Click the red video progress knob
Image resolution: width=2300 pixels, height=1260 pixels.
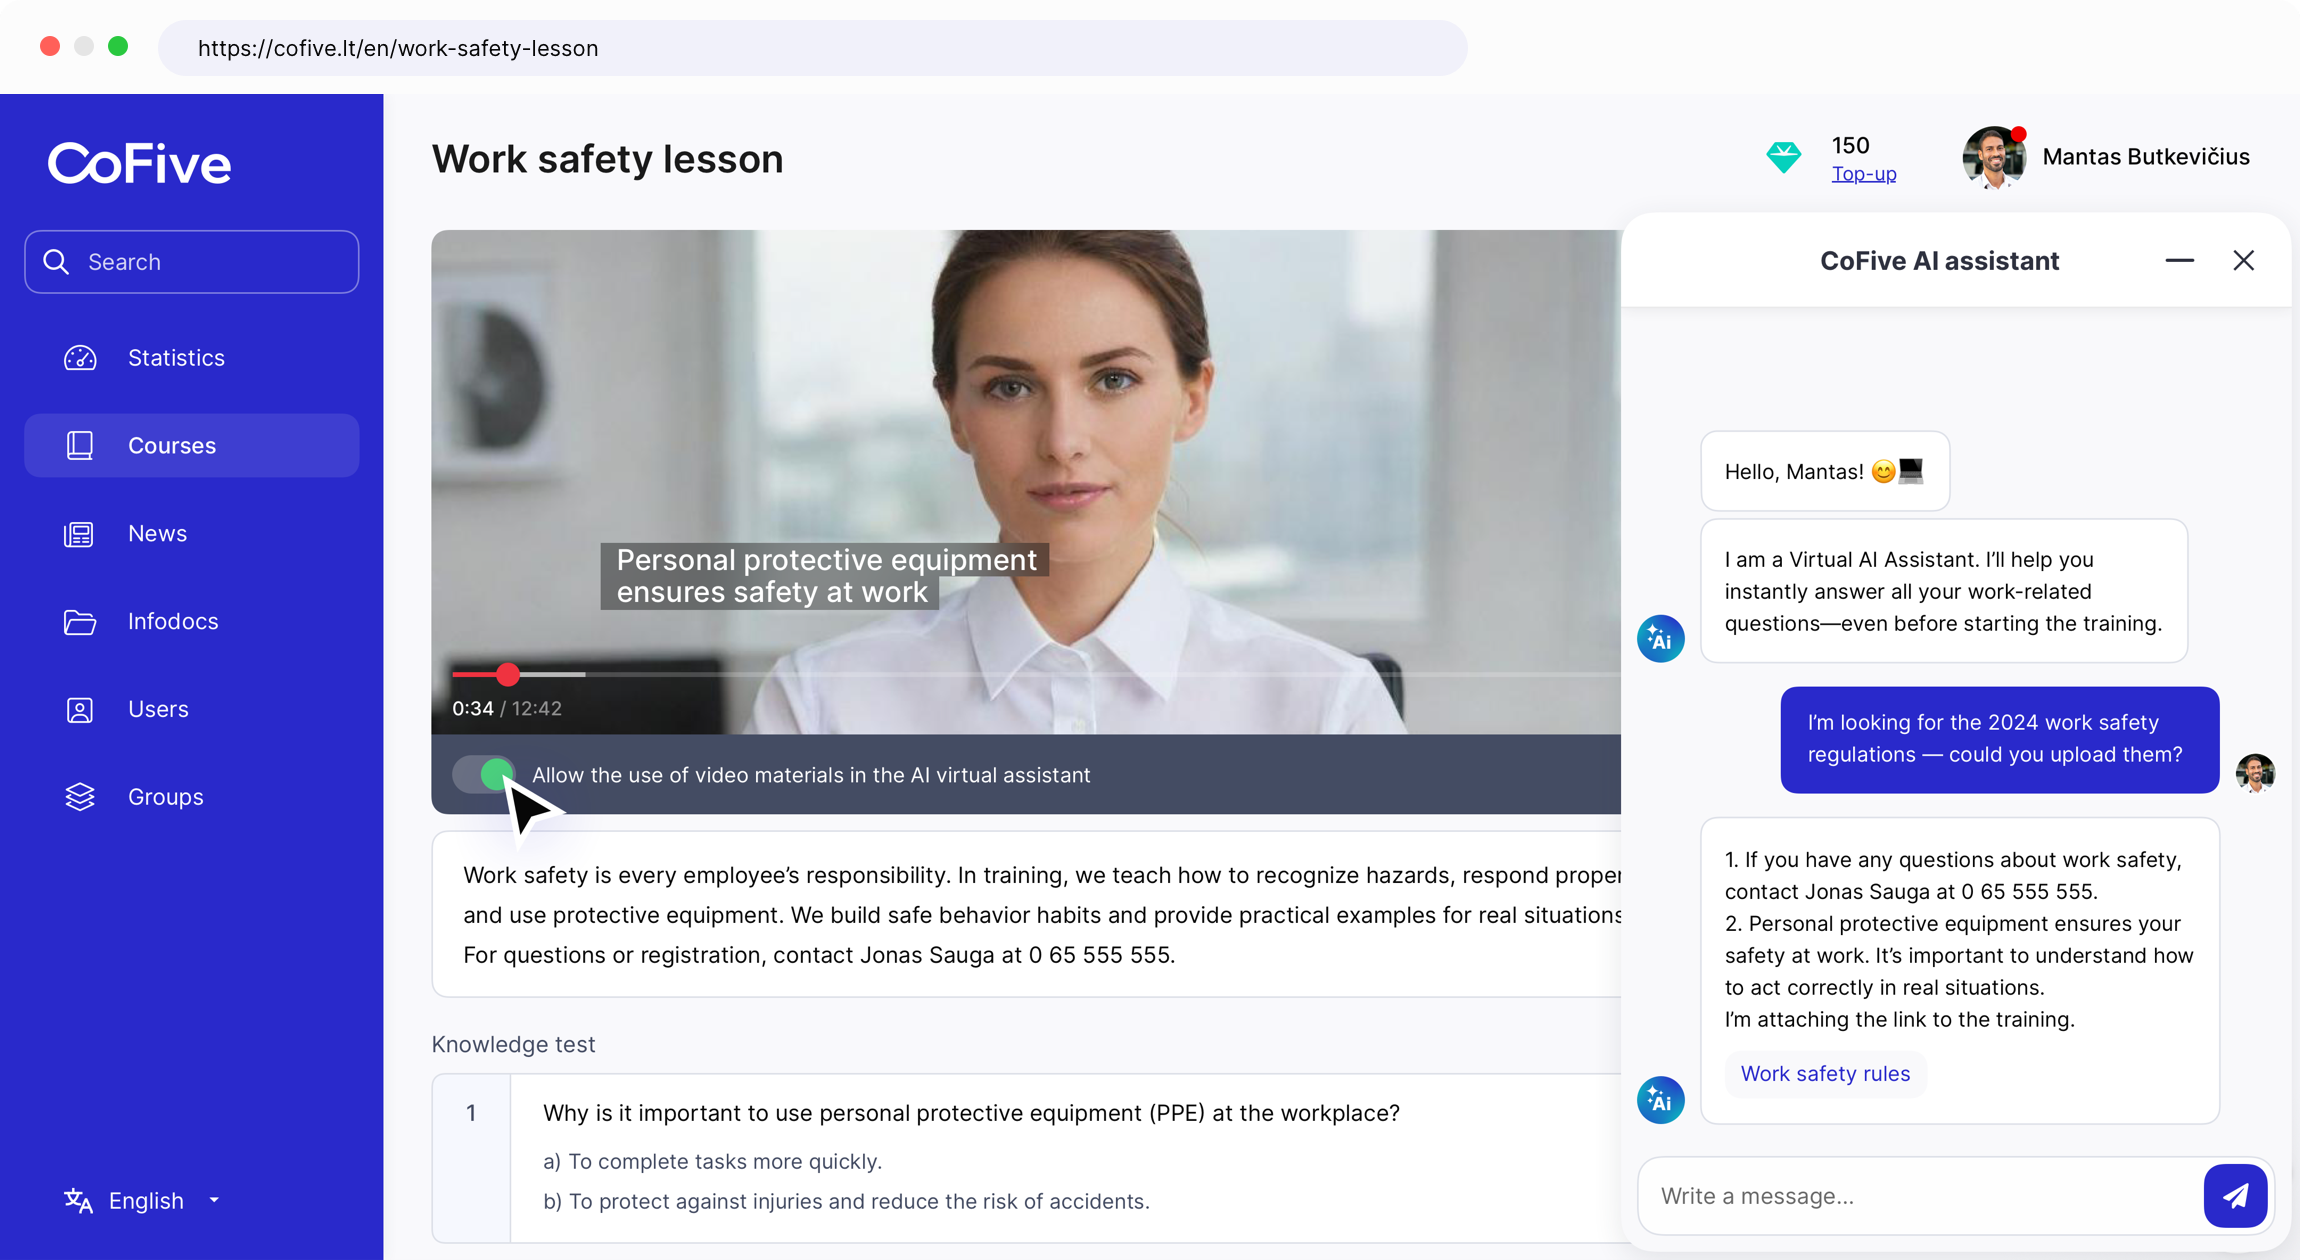click(x=508, y=675)
